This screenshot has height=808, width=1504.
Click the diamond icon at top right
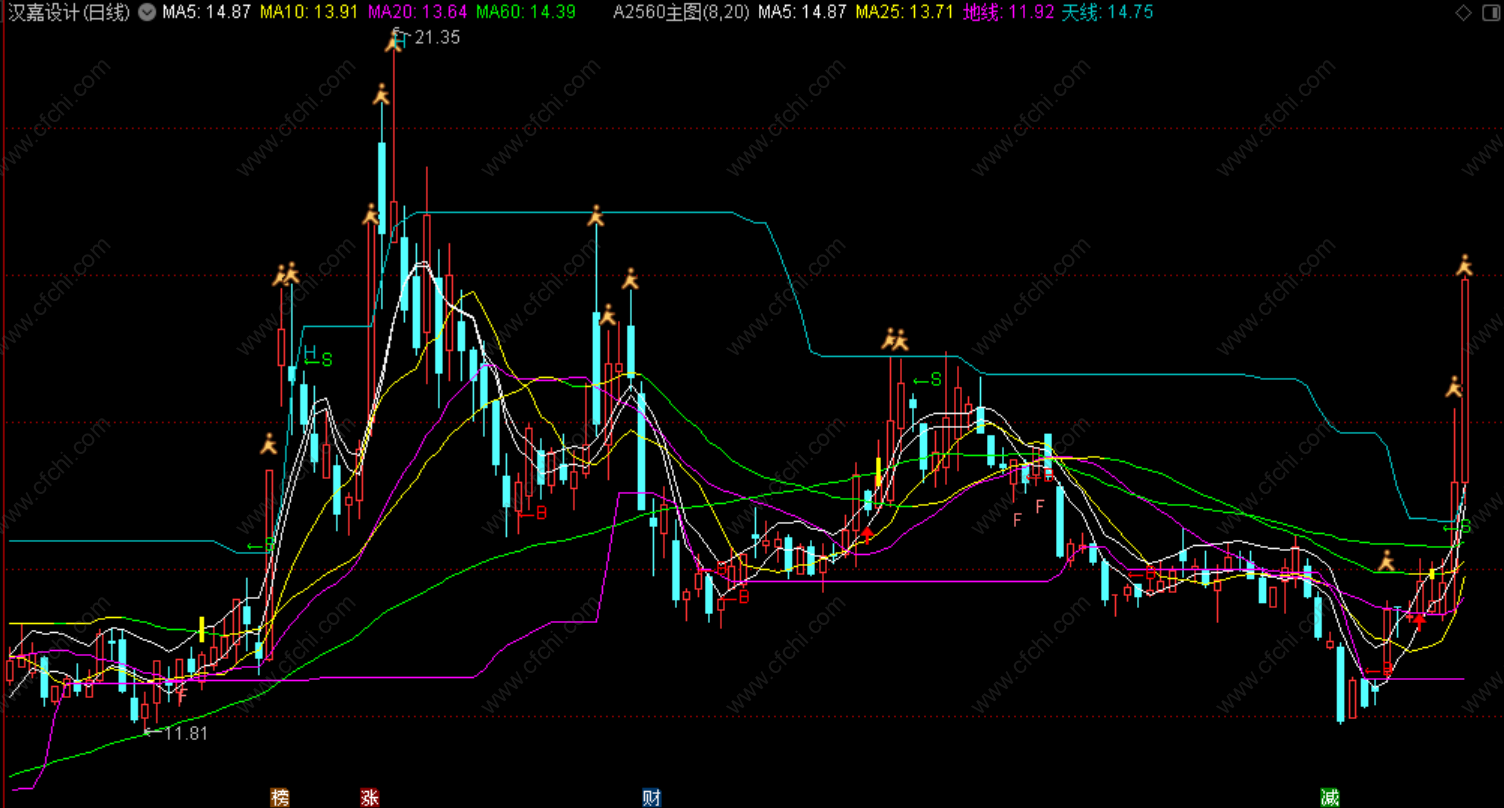[1462, 12]
